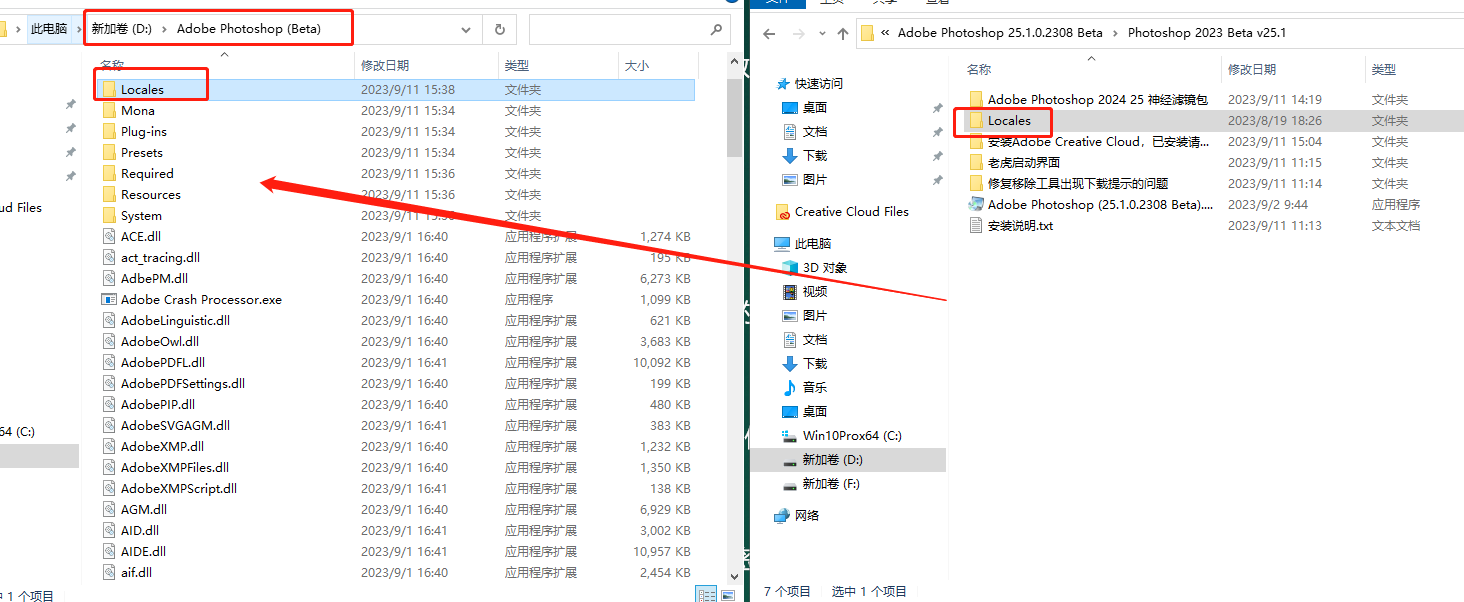Switch to the large icons view in the left window
The height and width of the screenshot is (602, 1464).
point(727,594)
